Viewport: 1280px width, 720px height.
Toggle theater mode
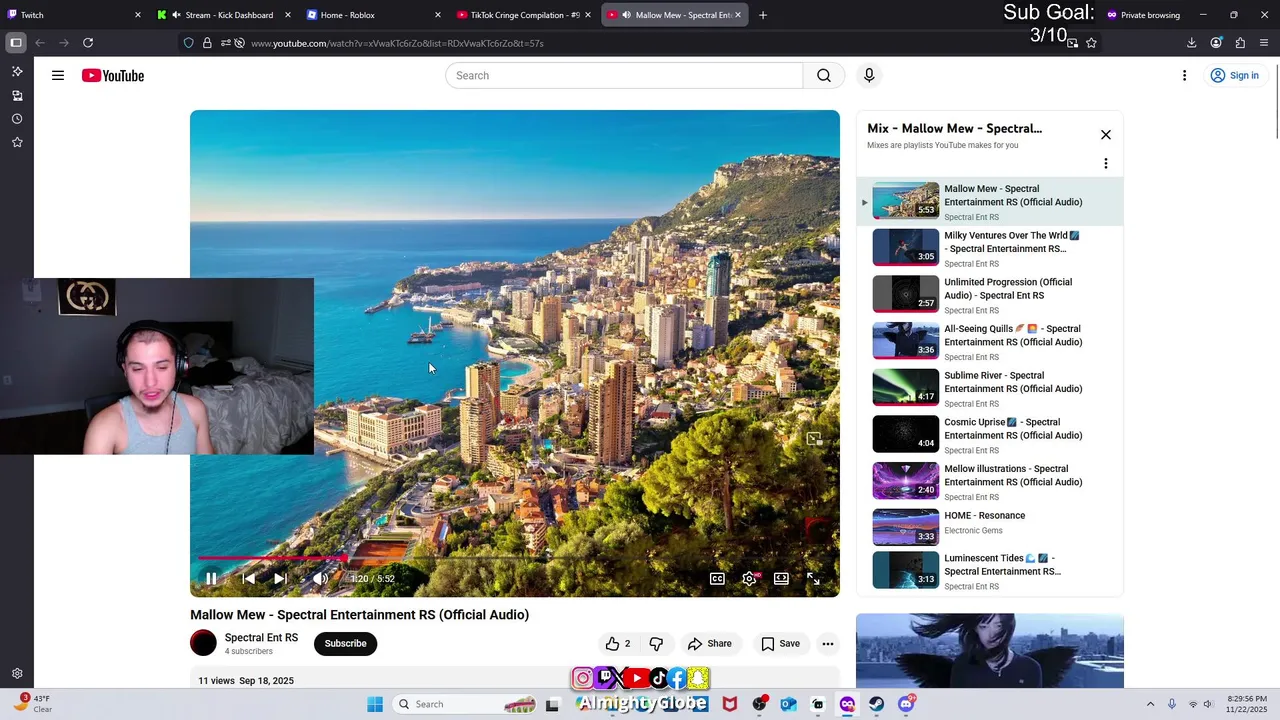(x=781, y=579)
